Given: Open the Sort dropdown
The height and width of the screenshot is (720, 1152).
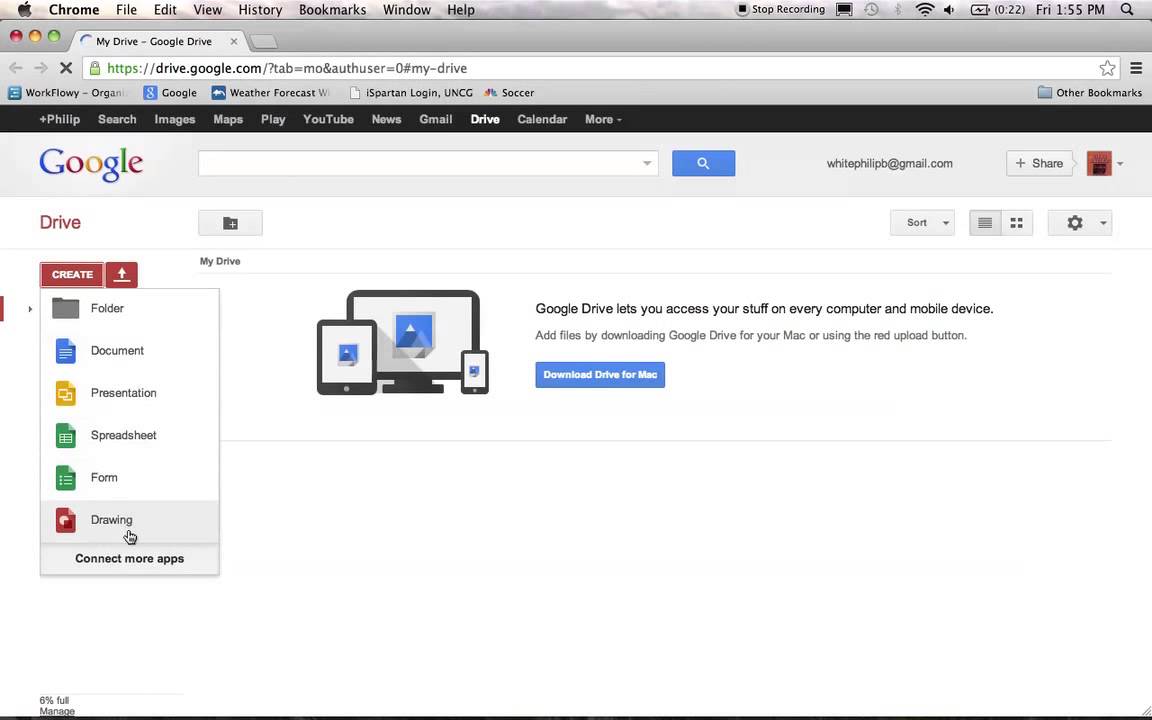Looking at the screenshot, I should pos(922,223).
